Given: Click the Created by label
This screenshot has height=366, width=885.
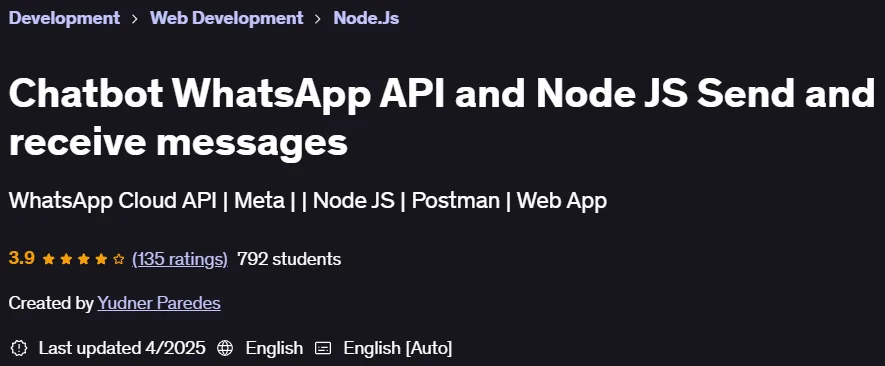Looking at the screenshot, I should click(x=51, y=303).
